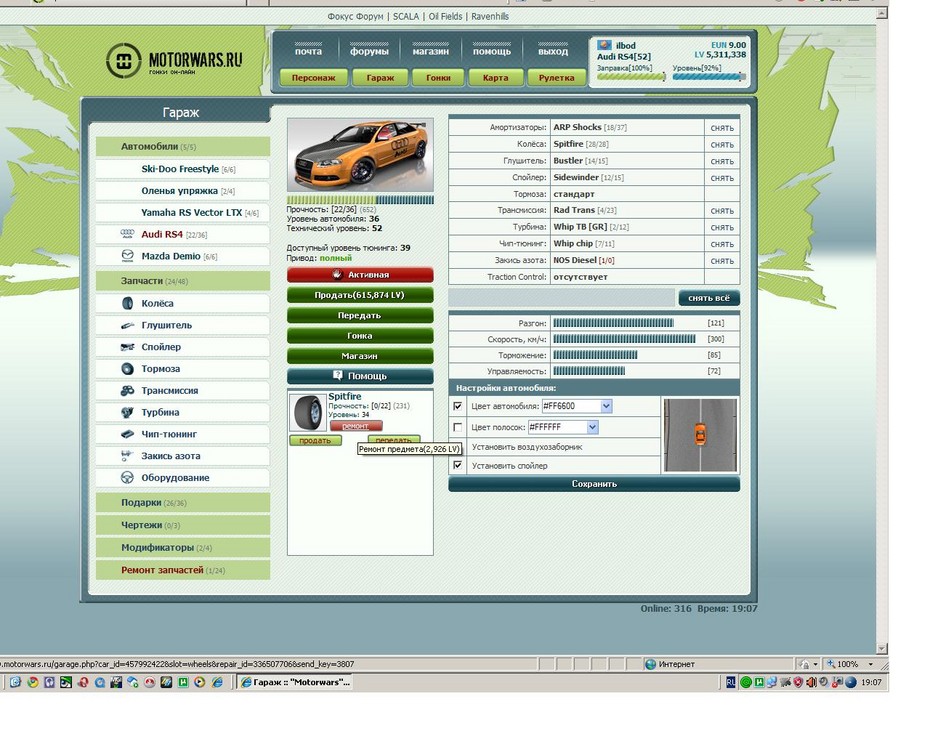Click the Motorwars.ru logo
The image size is (930, 744).
tap(174, 61)
